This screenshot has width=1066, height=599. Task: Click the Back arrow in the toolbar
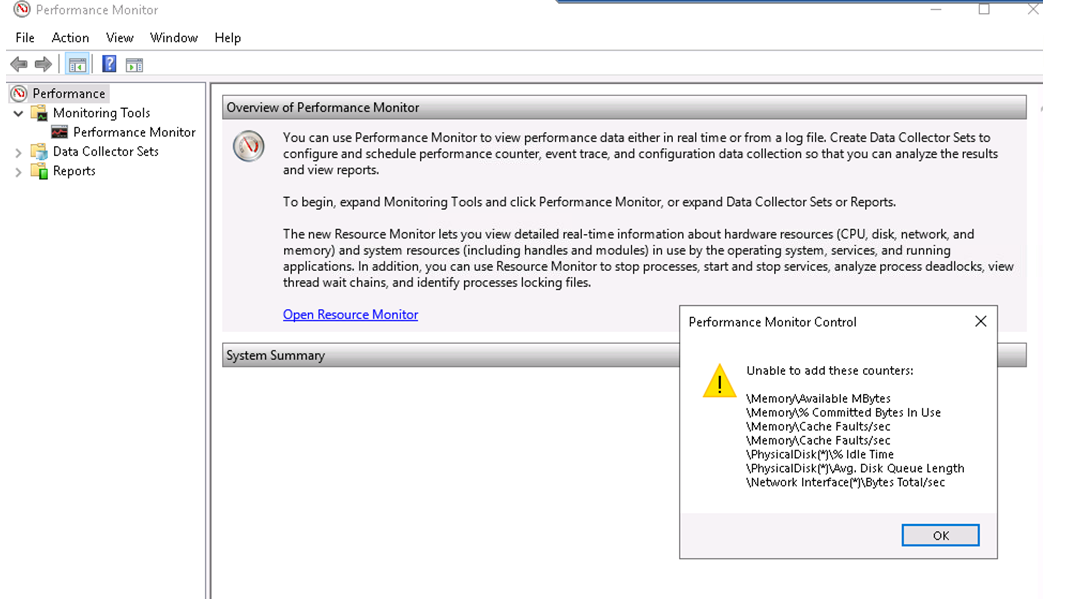click(18, 64)
